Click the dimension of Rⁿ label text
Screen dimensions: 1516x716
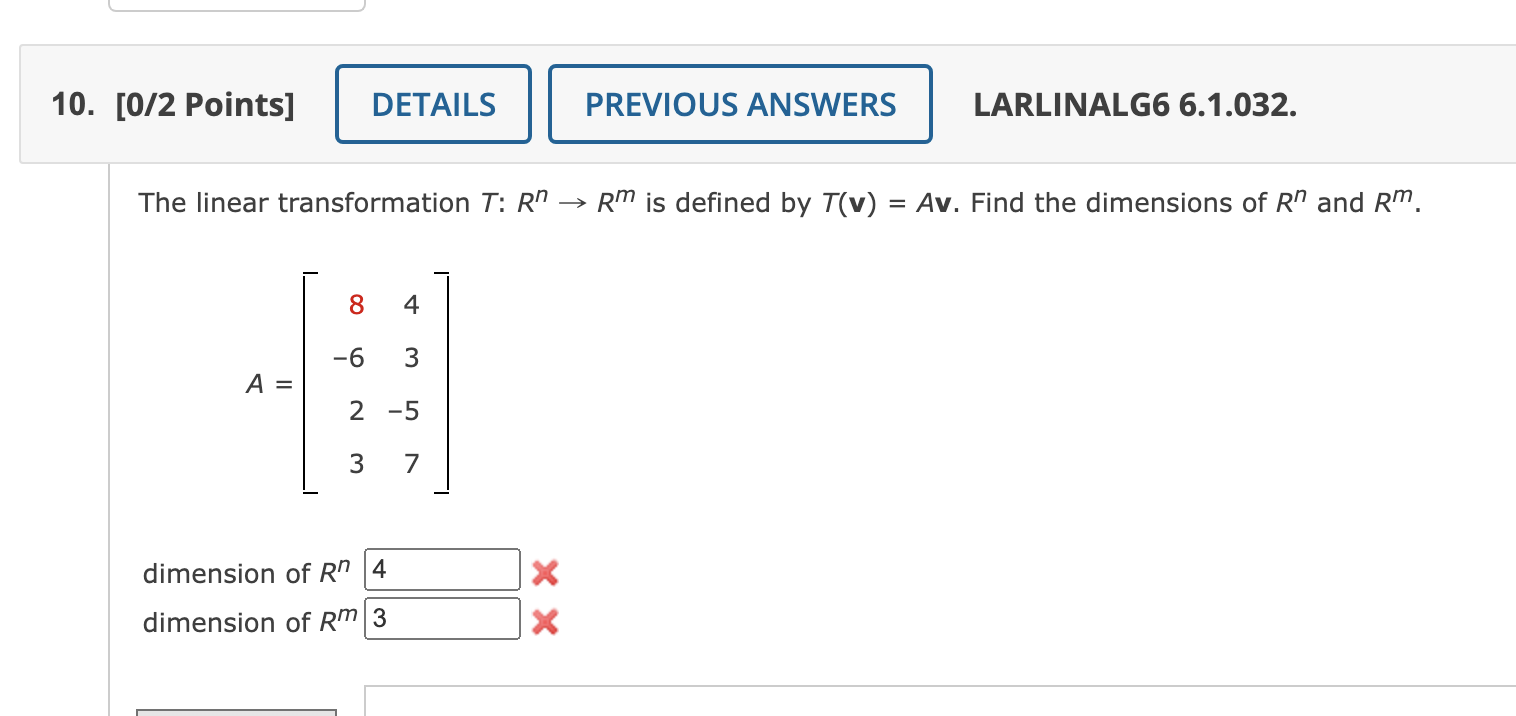coord(245,573)
